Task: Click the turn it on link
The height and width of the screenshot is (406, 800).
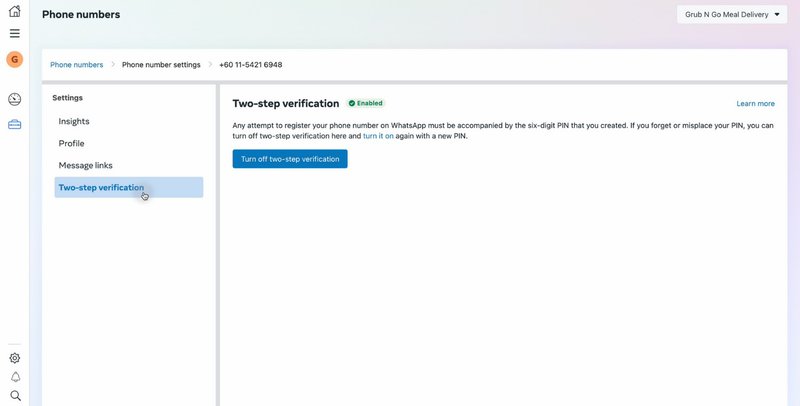Action: coord(378,136)
